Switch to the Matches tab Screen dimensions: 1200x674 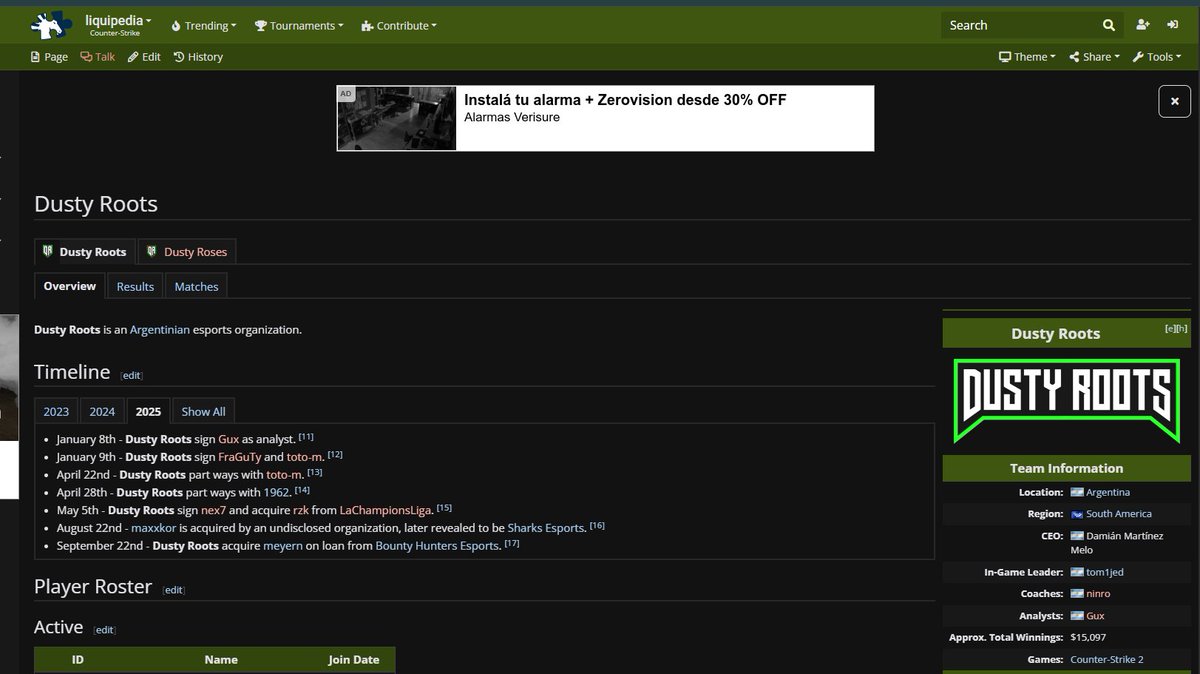tap(196, 286)
